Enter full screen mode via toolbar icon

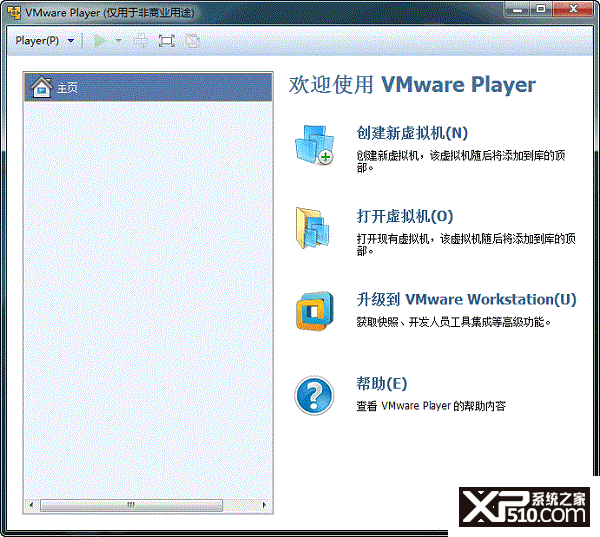point(166,41)
